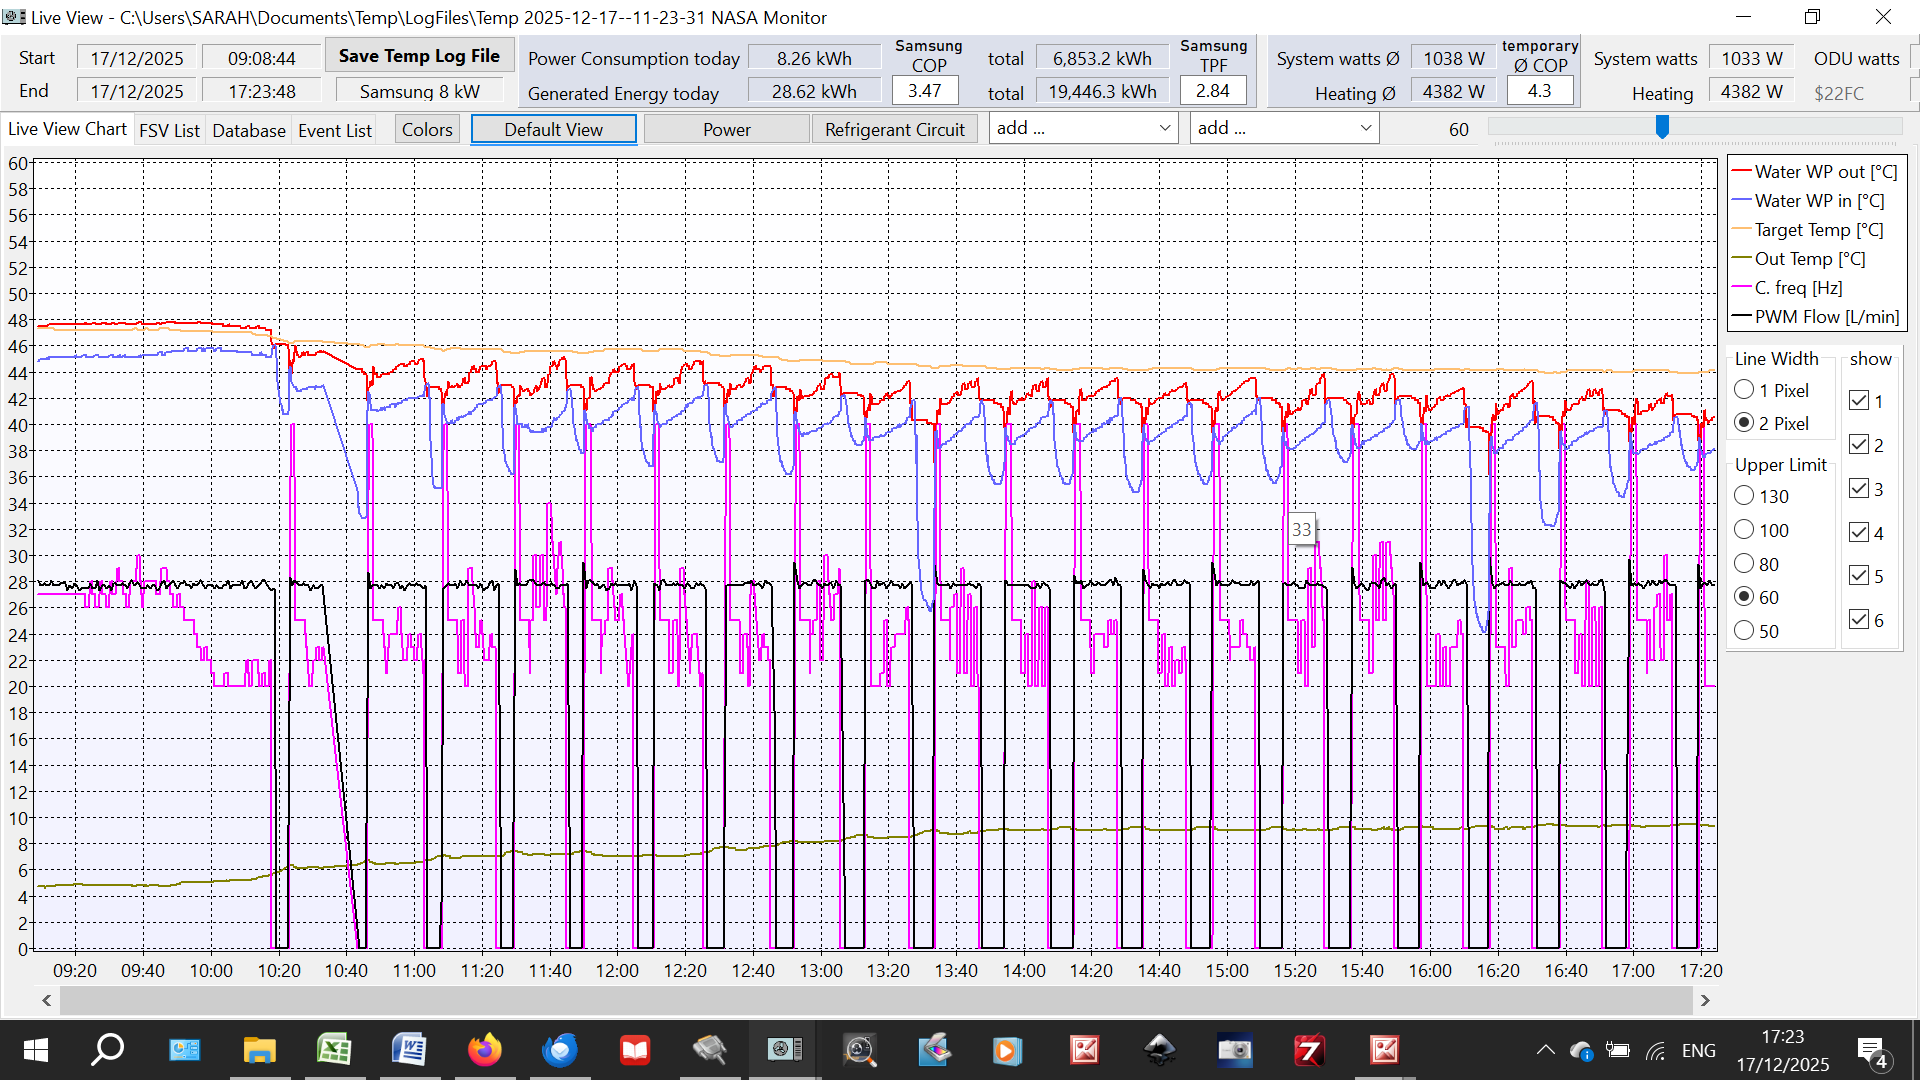This screenshot has width=1920, height=1080.
Task: Launch Word from the taskbar
Action: tap(409, 1050)
